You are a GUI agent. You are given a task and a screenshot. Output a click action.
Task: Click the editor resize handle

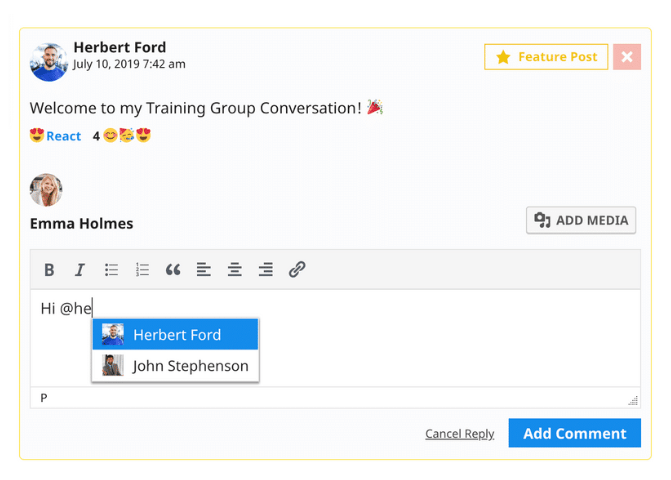632,400
